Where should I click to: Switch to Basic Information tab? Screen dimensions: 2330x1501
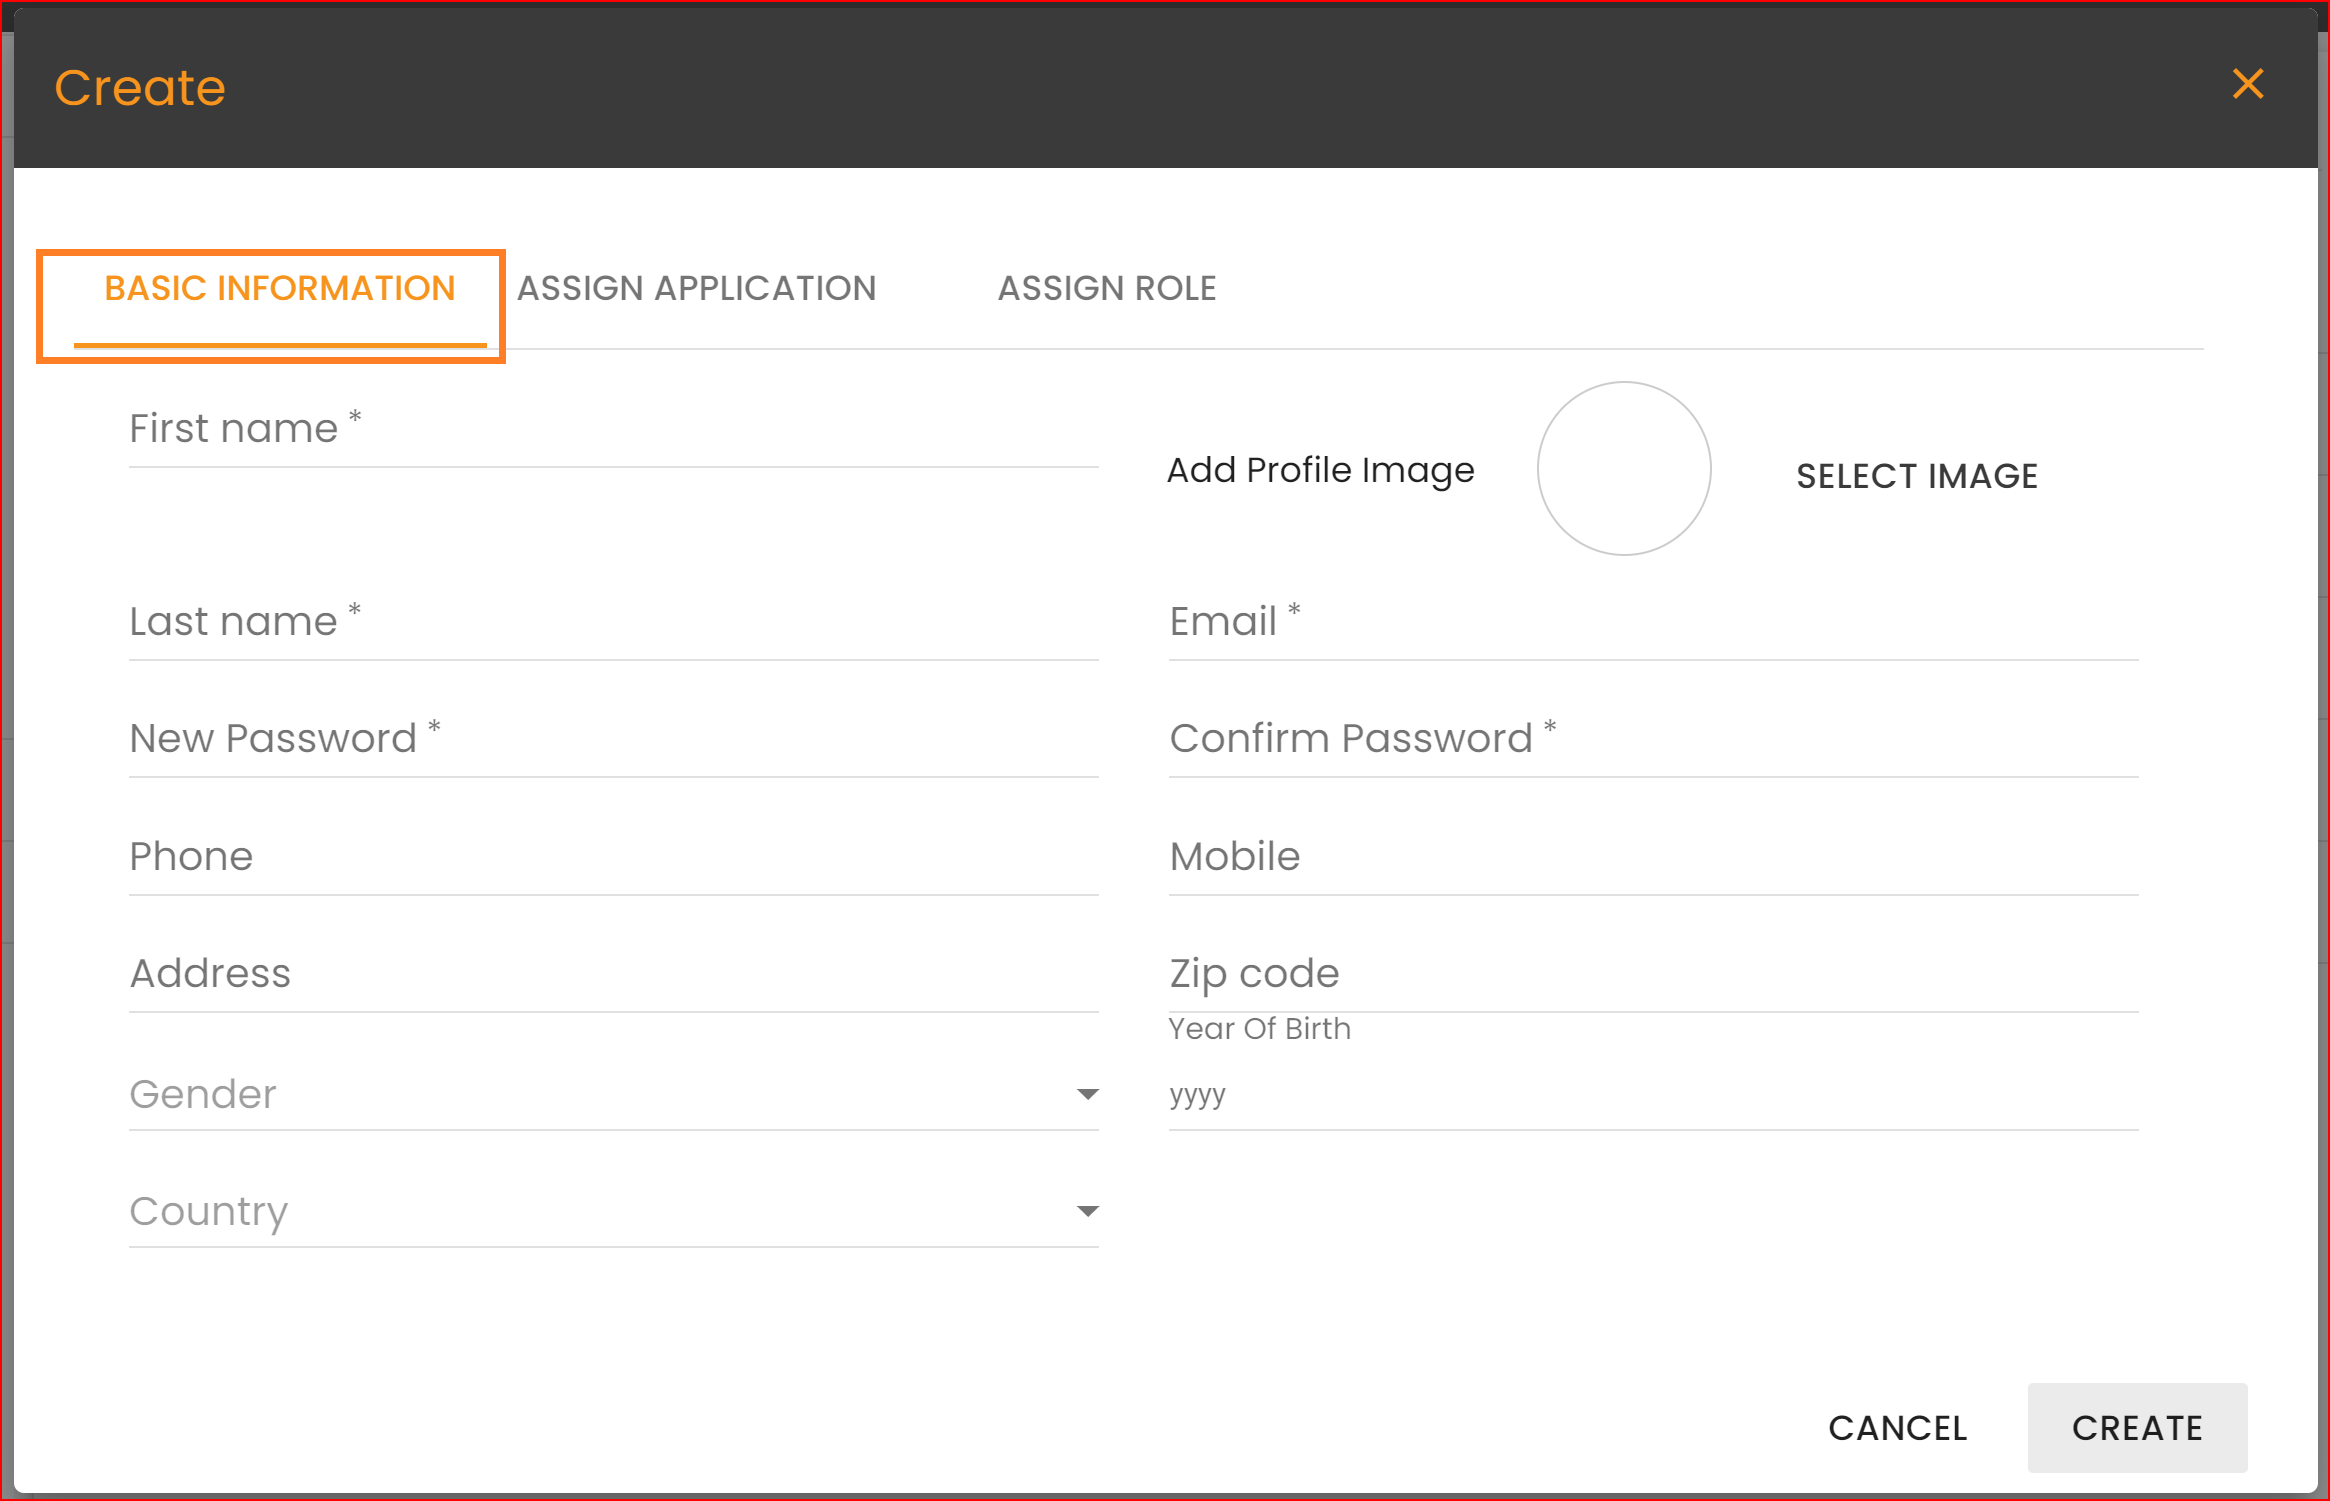pos(279,289)
